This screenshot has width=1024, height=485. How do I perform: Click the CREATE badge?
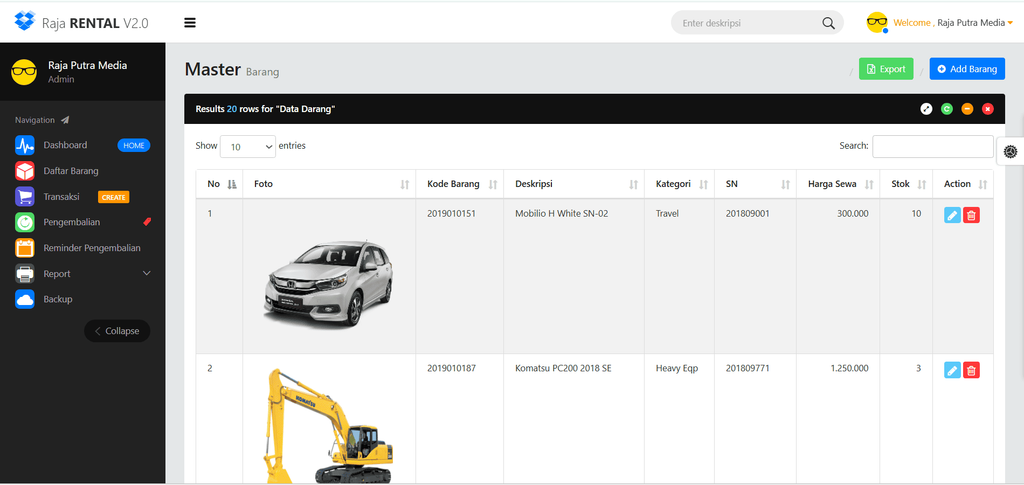point(114,197)
